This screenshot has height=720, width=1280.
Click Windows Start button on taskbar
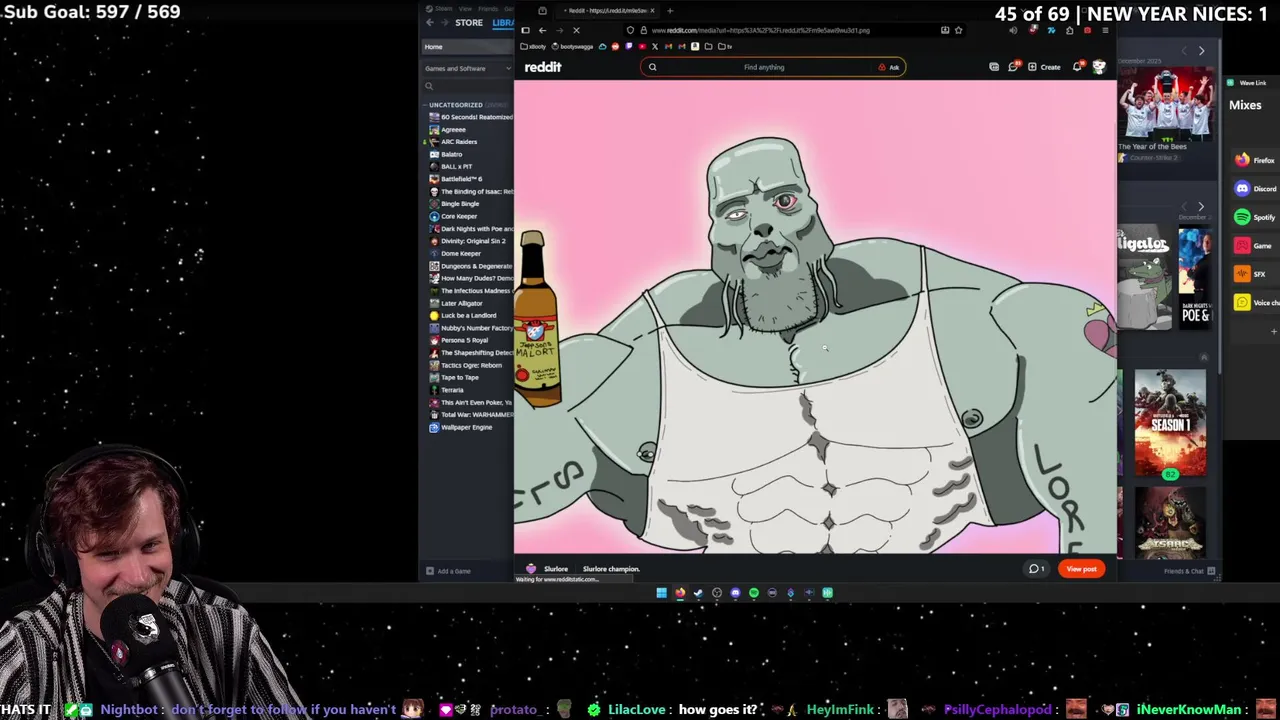pos(661,593)
